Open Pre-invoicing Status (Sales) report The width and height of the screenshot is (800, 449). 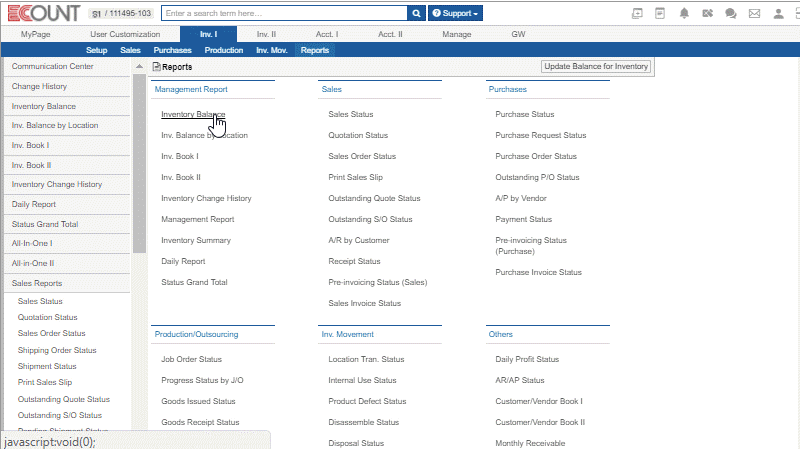click(378, 282)
